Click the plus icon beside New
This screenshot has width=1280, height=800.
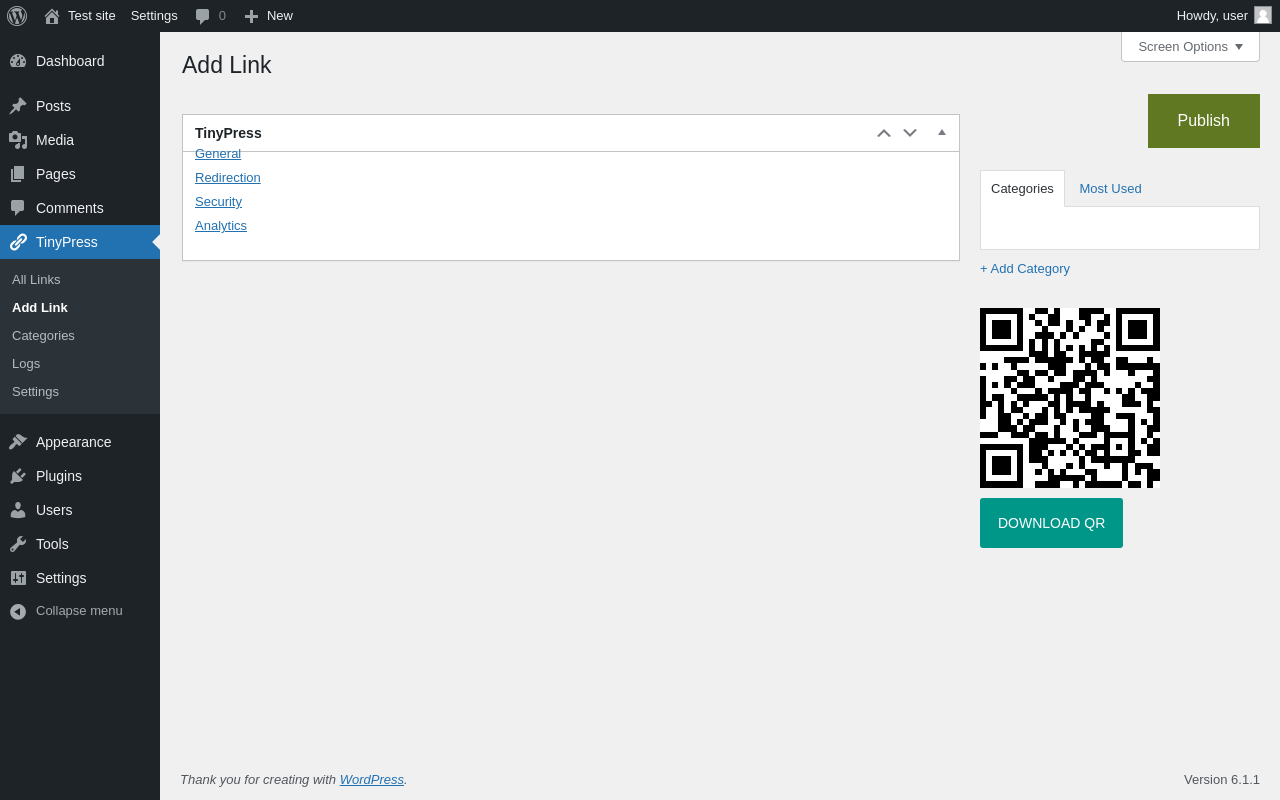pos(251,16)
